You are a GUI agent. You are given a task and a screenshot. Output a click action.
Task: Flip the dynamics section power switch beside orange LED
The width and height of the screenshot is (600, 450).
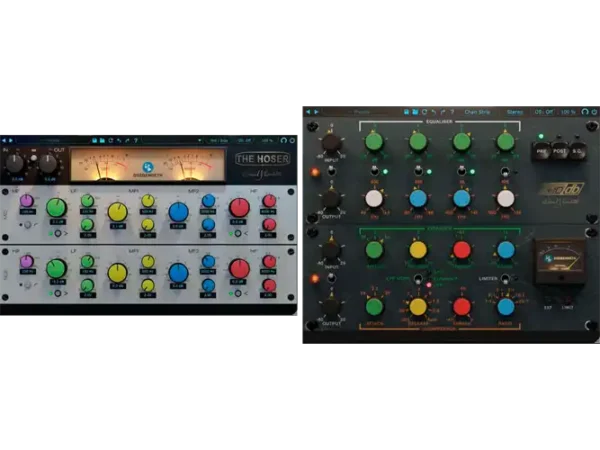click(331, 278)
